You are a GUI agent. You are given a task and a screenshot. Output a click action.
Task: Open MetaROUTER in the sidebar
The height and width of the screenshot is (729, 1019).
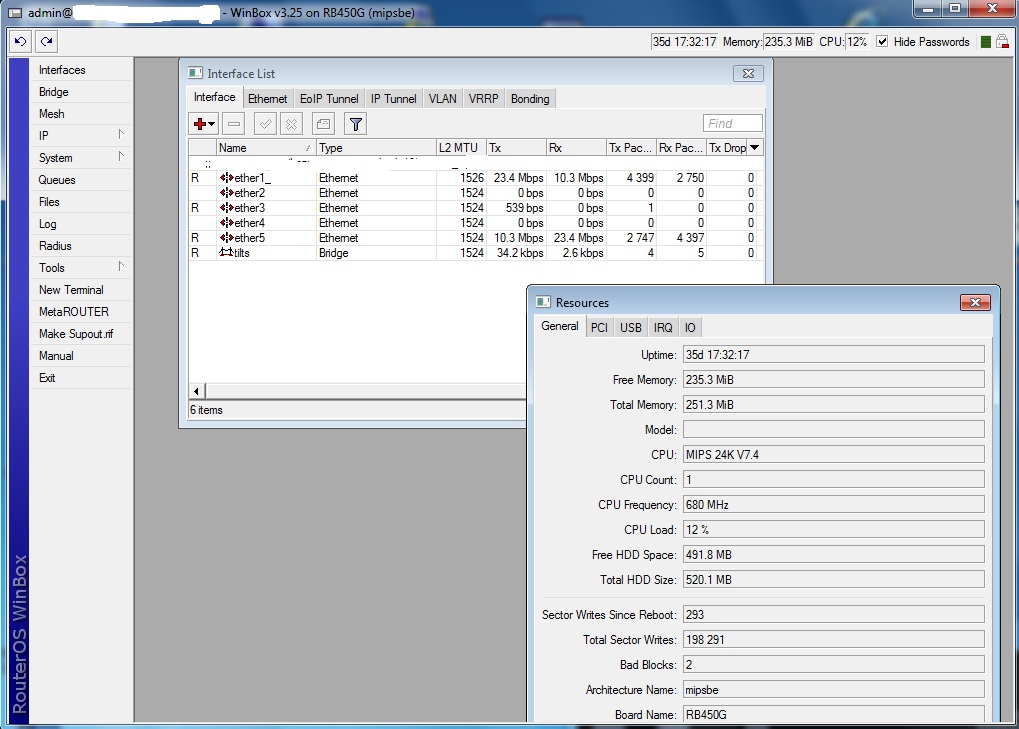(81, 312)
